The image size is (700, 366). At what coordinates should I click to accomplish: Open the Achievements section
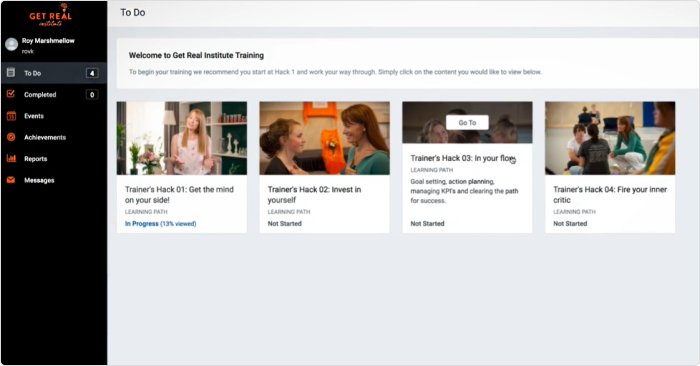(54, 137)
